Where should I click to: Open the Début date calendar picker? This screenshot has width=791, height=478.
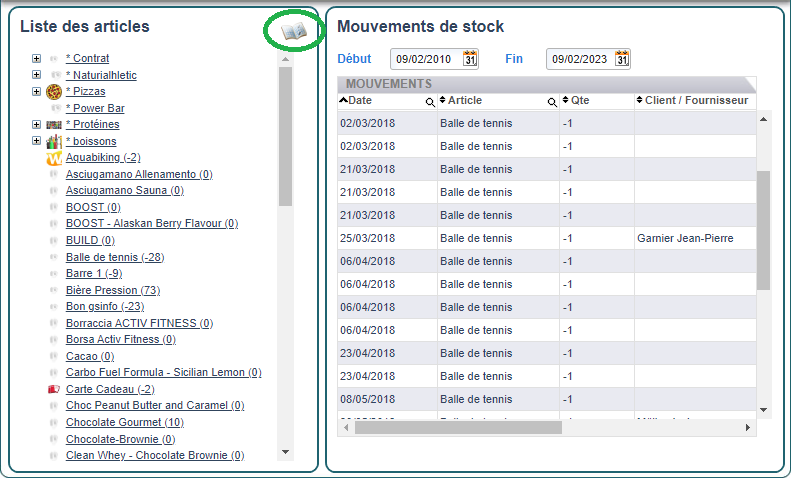470,59
